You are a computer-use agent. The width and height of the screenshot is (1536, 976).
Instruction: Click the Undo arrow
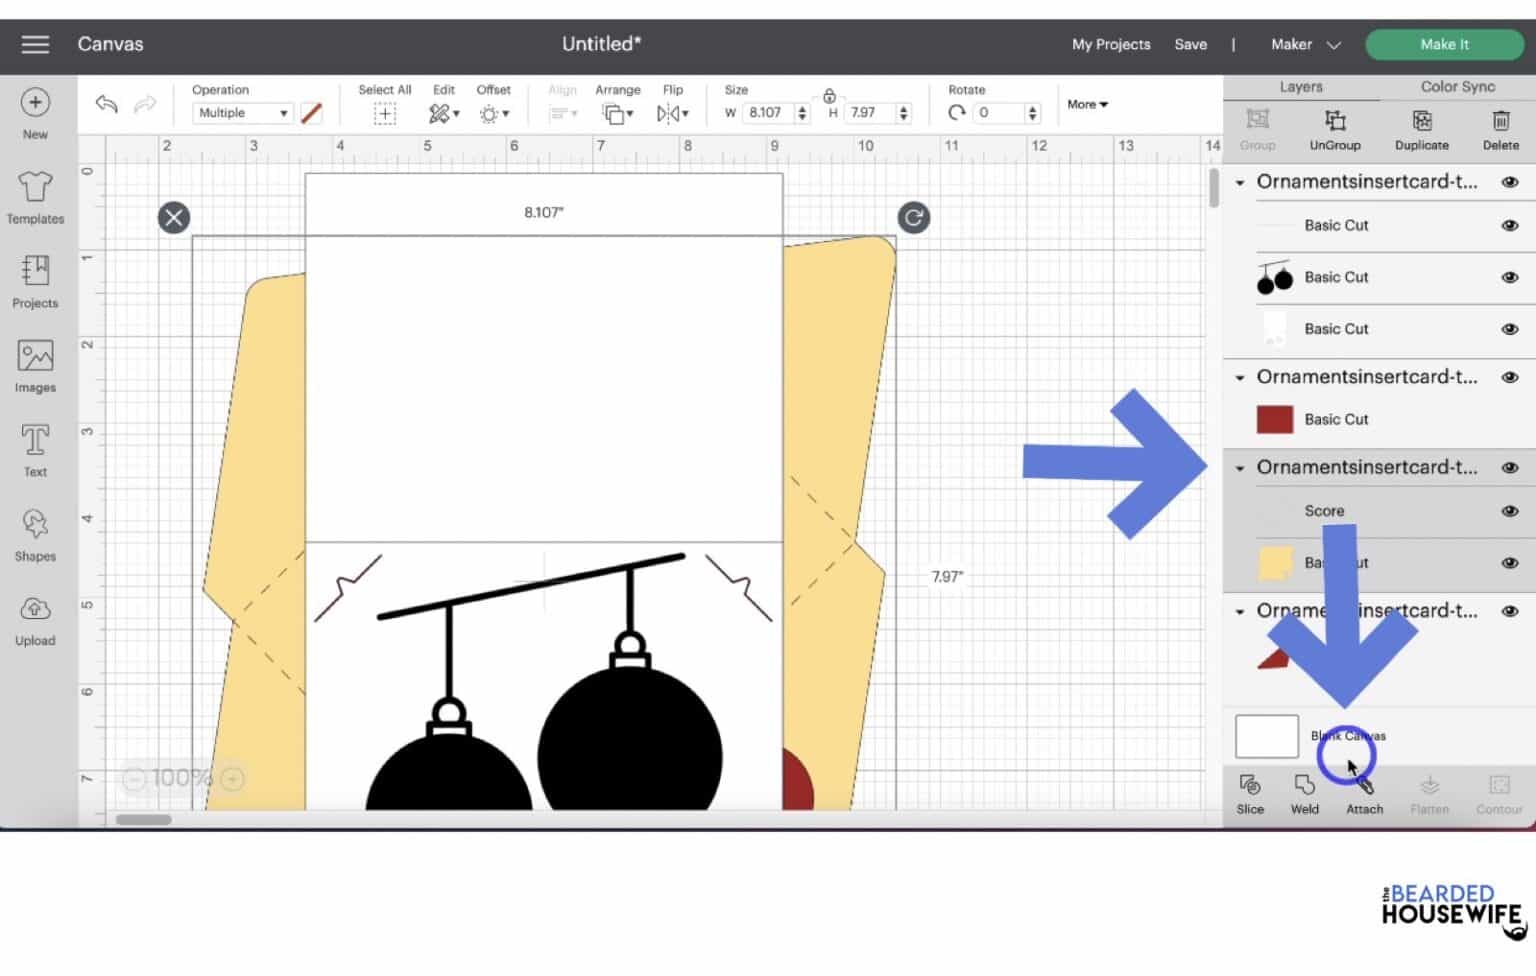point(107,104)
